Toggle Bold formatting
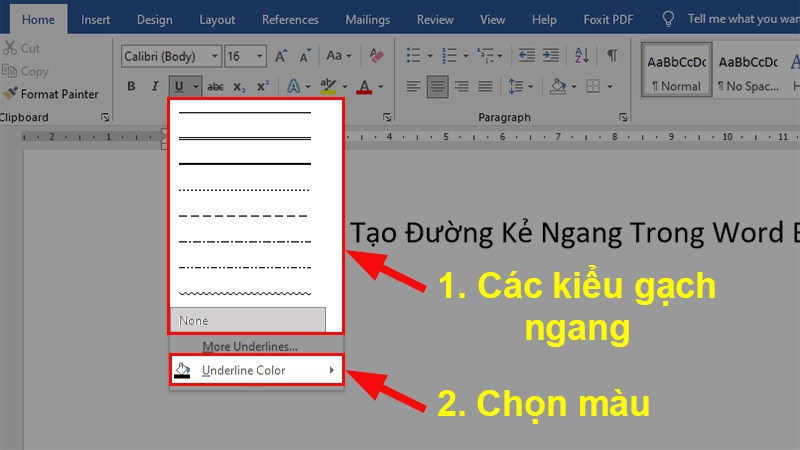 pyautogui.click(x=130, y=87)
